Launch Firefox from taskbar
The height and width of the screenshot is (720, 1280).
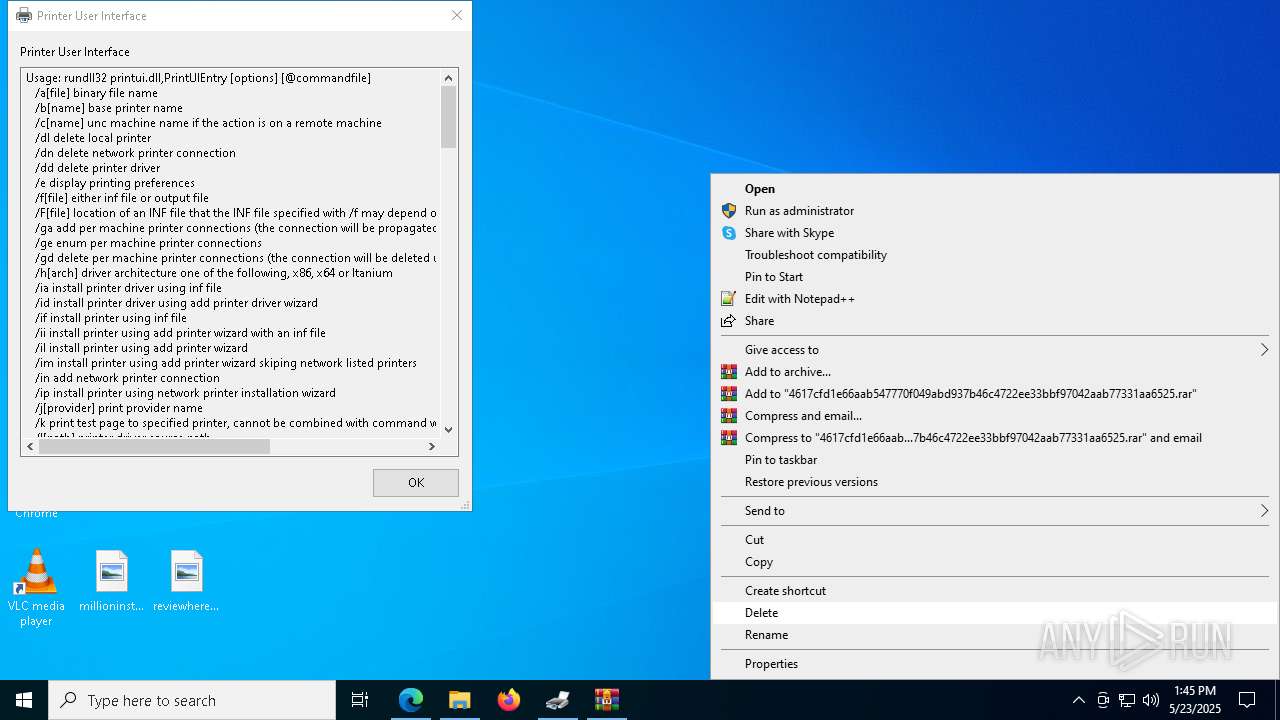coord(509,700)
